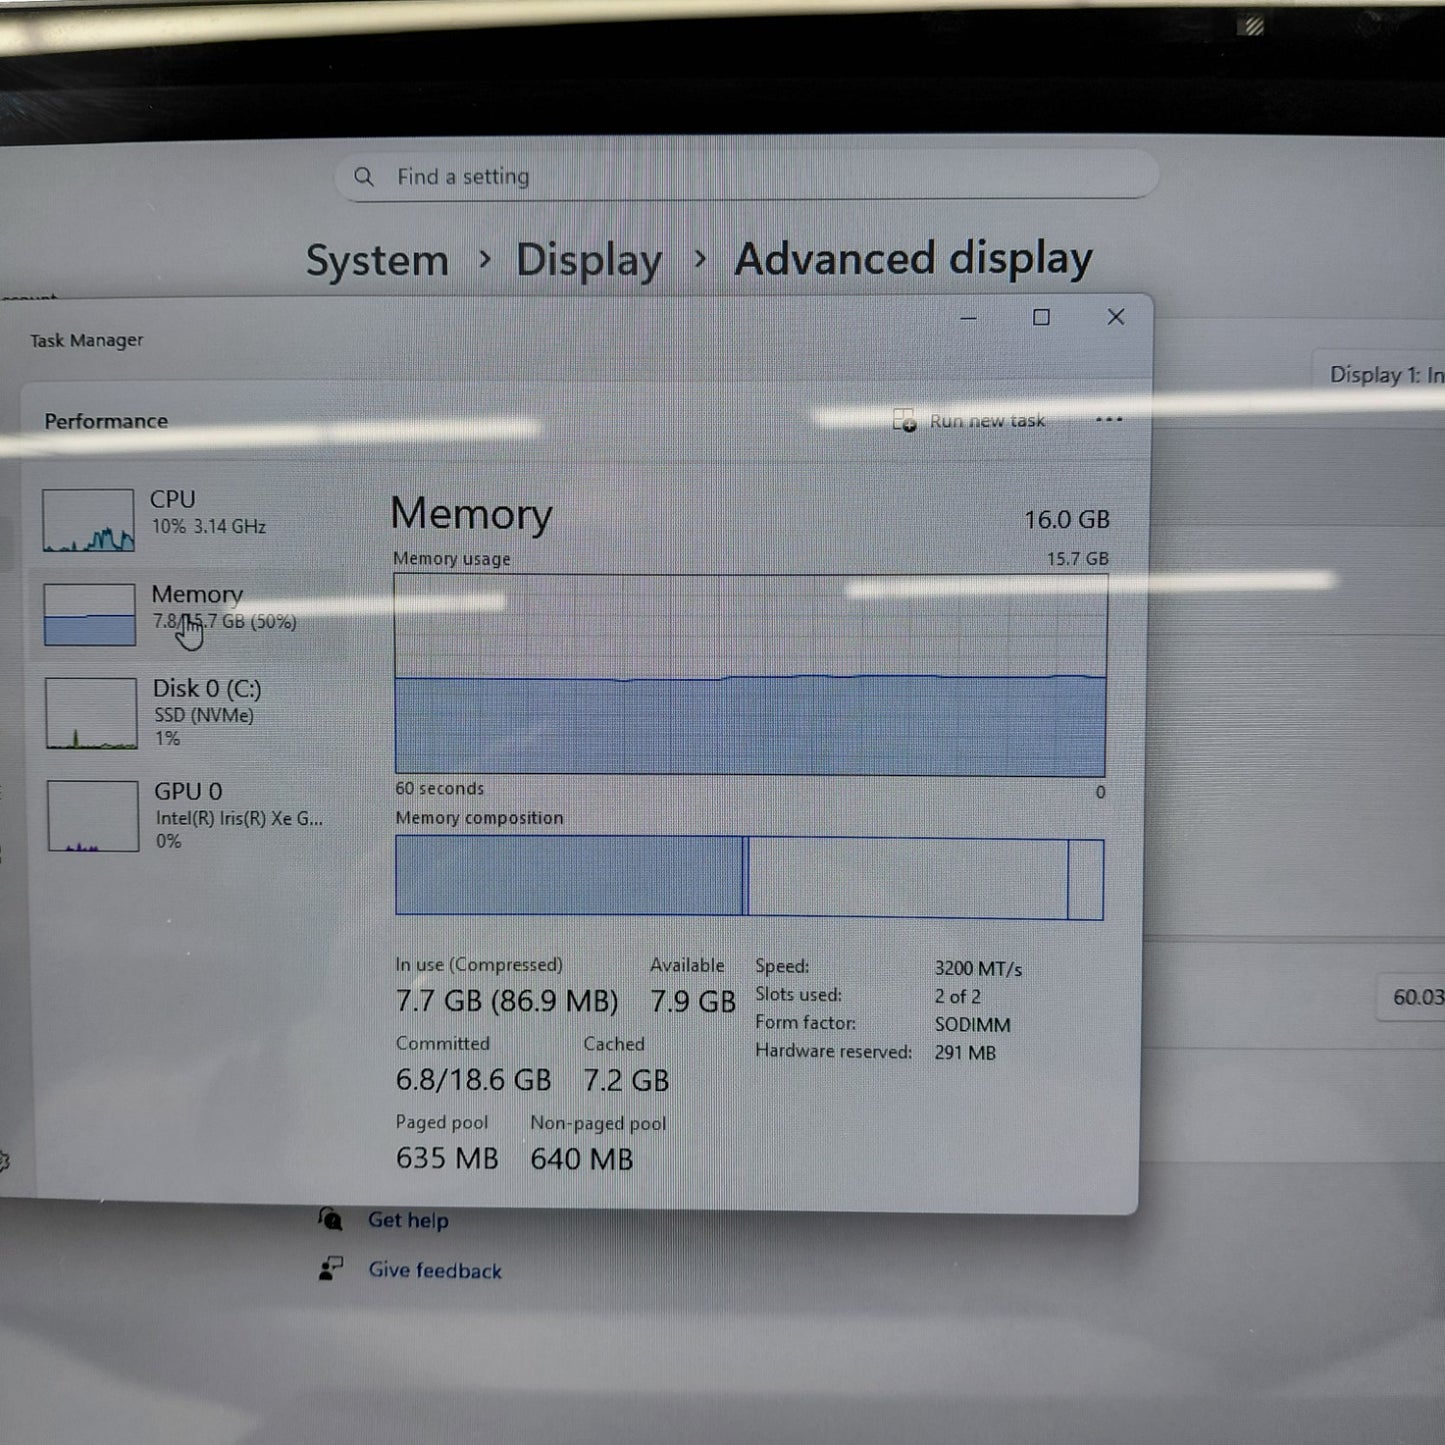Go back to System in the breadcrumb

click(377, 261)
